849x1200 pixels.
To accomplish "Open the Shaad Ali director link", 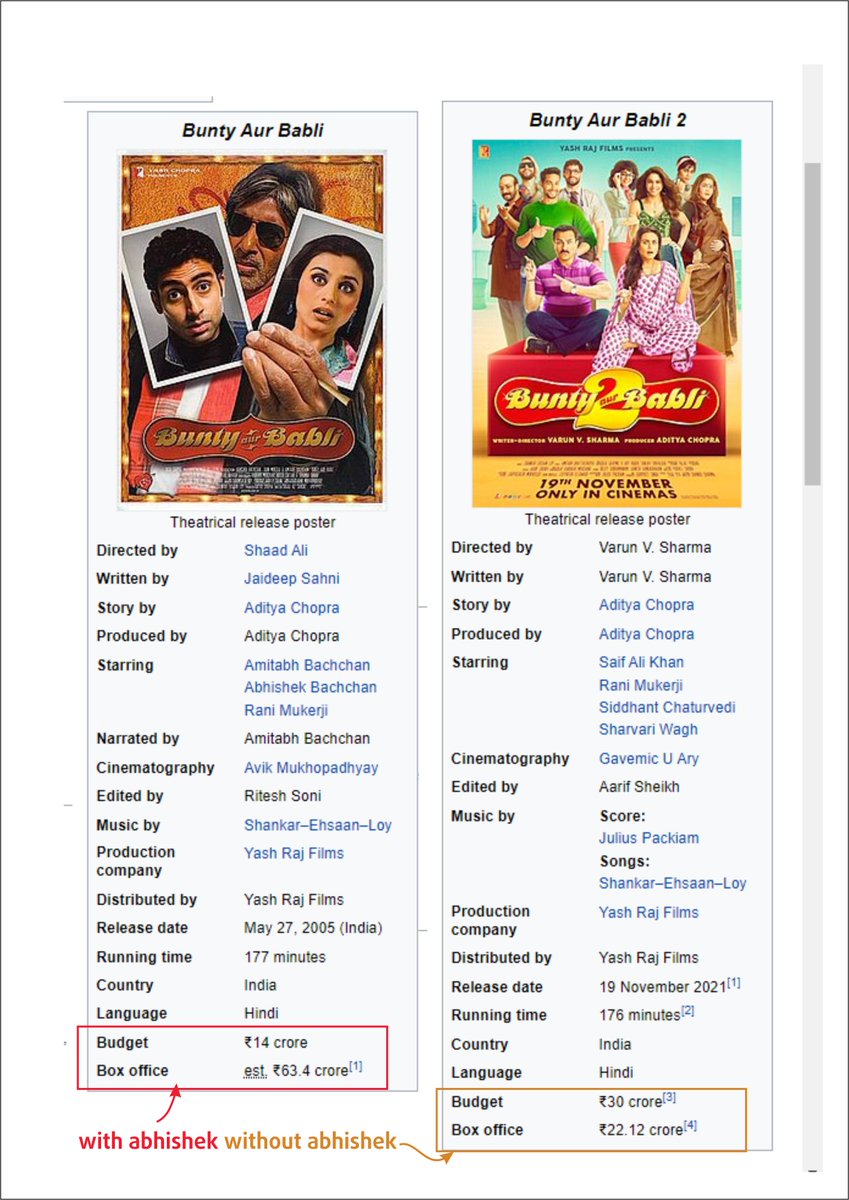I will tap(276, 550).
